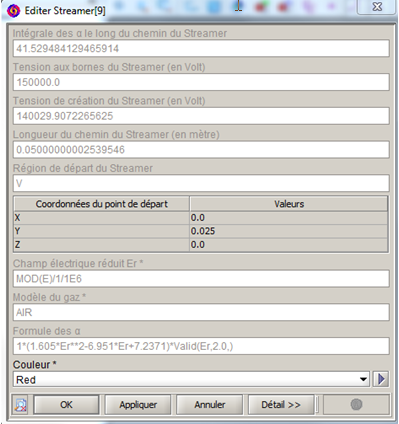Viewport: 399px width, 424px height.
Task: Click the help icon beside the OK button
Action: click(x=21, y=405)
